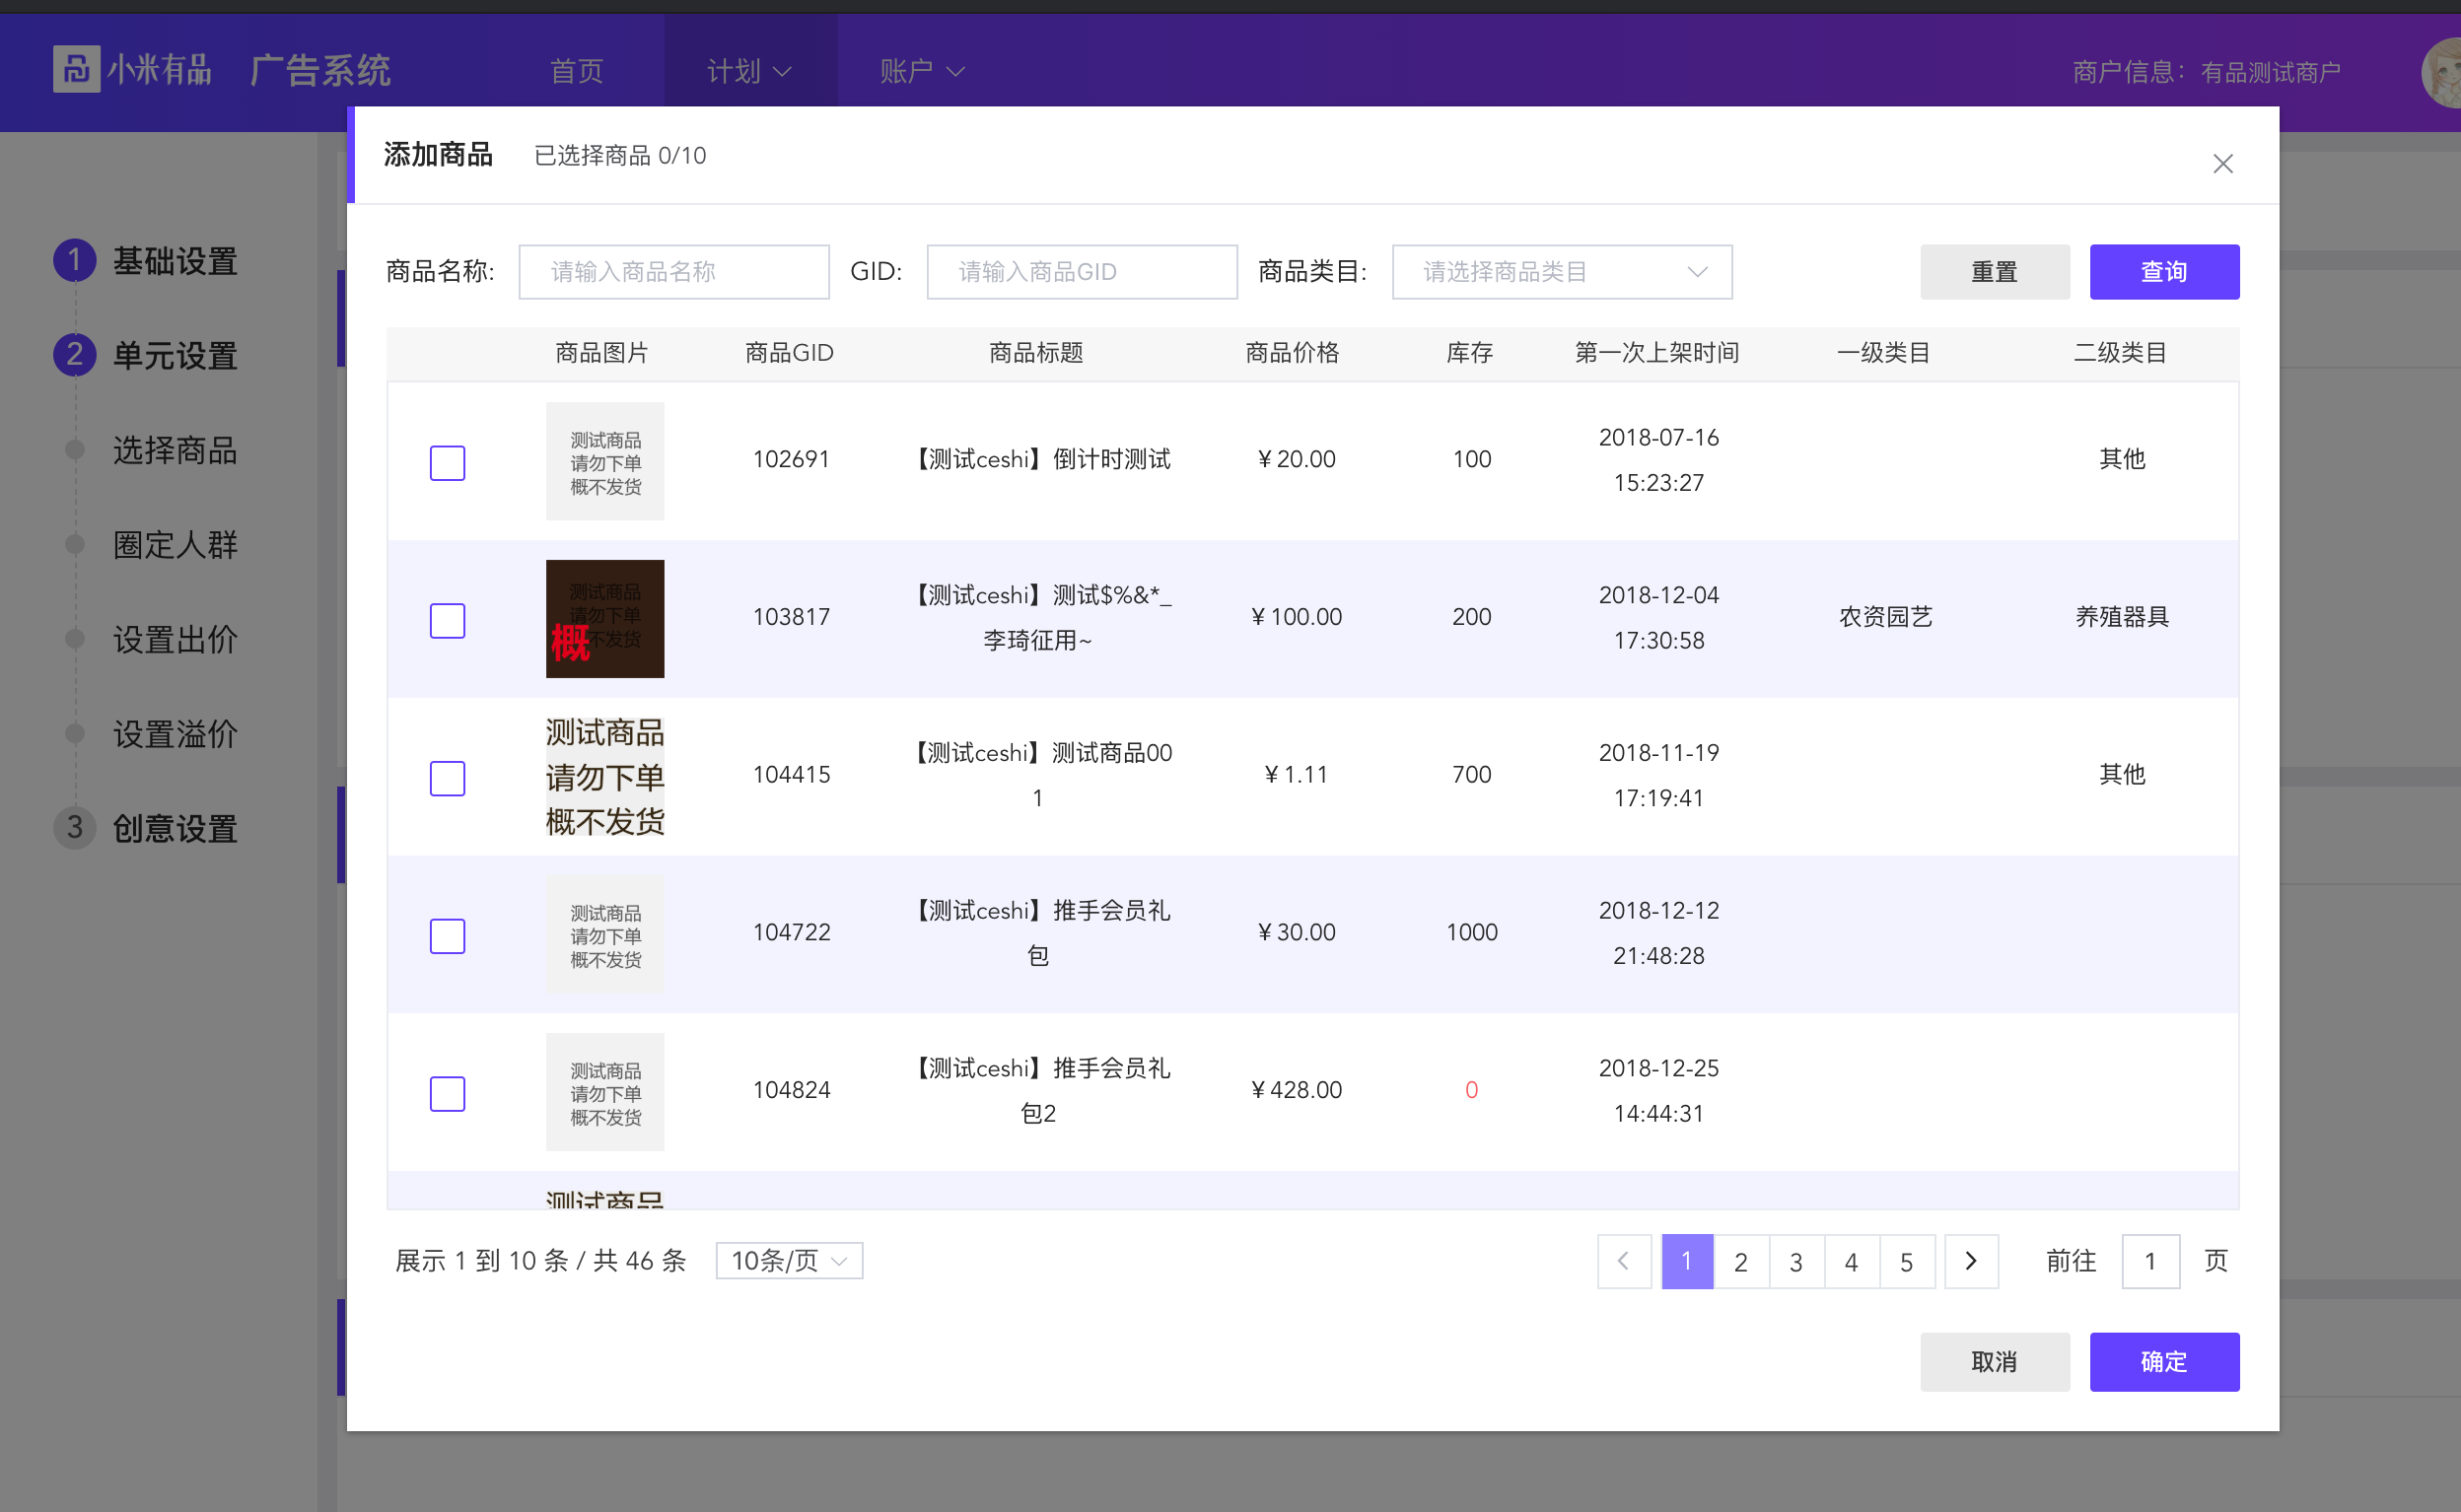Click the 查询 search button
Viewport: 2461px width, 1512px height.
coord(2163,272)
